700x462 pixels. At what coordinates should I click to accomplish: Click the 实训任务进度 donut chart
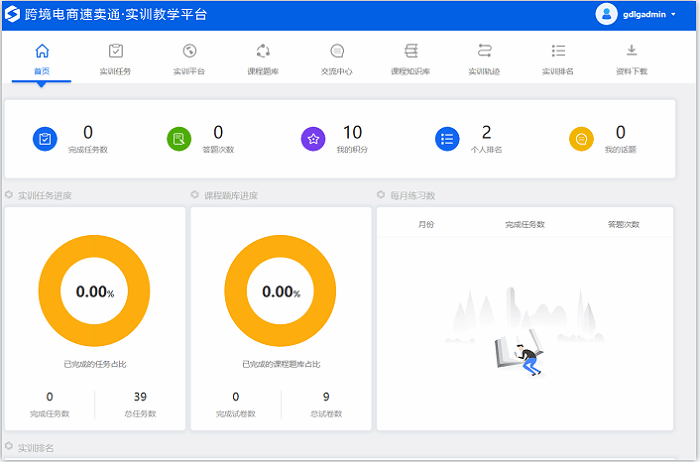pyautogui.click(x=94, y=291)
